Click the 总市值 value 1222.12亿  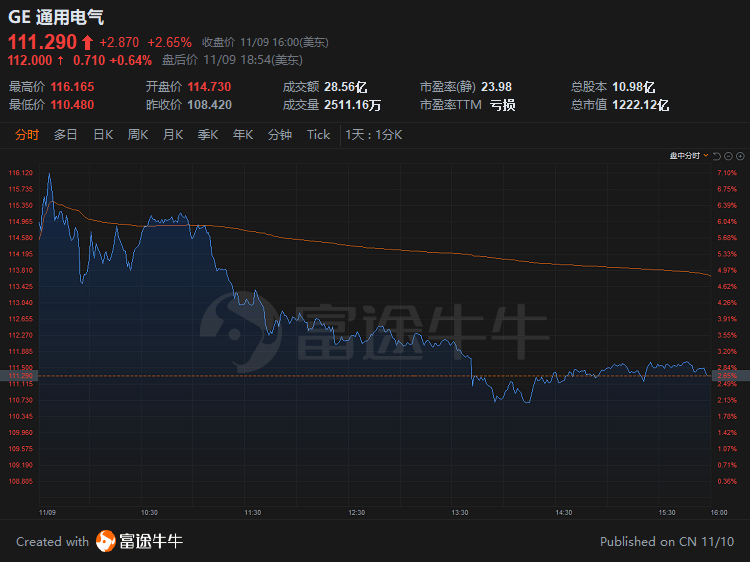click(x=640, y=105)
